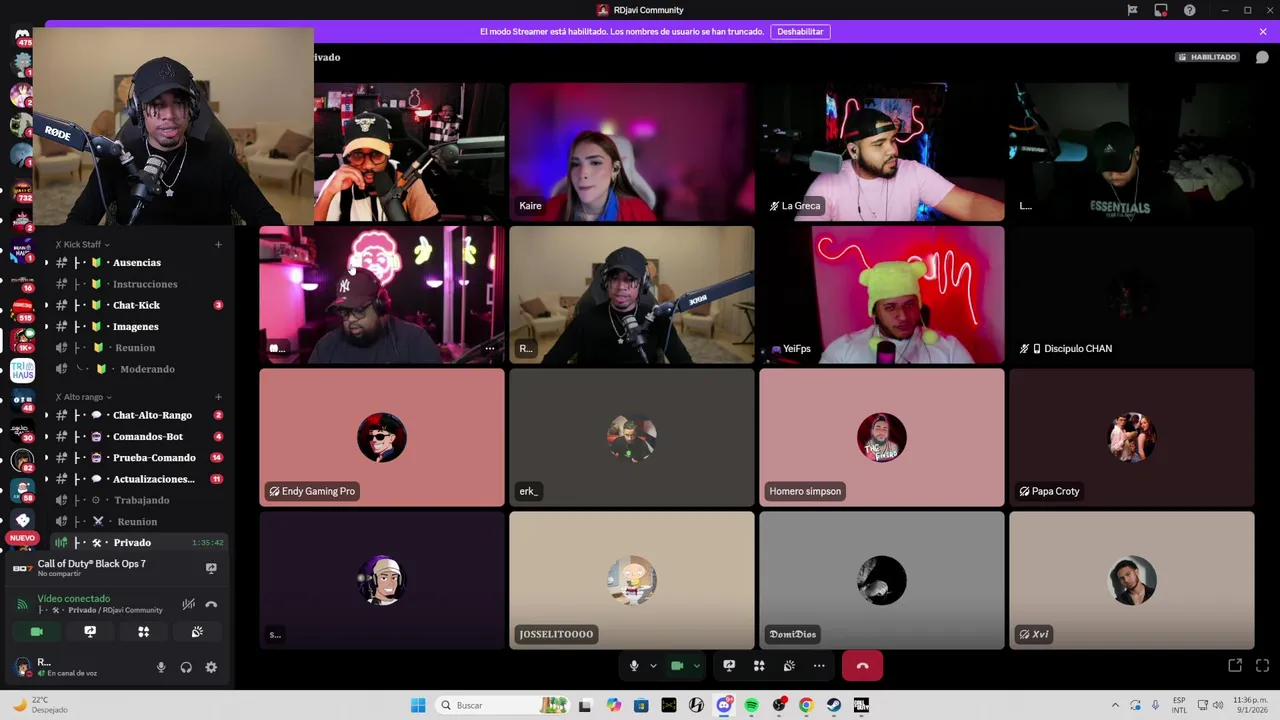1280x720 pixels.
Task: Open the Discord help question-mark icon
Action: [1189, 10]
